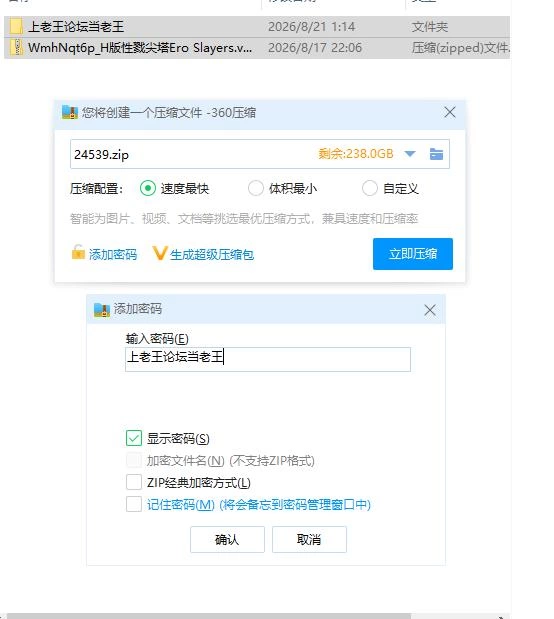Click the 压缩(zipped)文件 type cell
This screenshot has width=554, height=619.
460,48
